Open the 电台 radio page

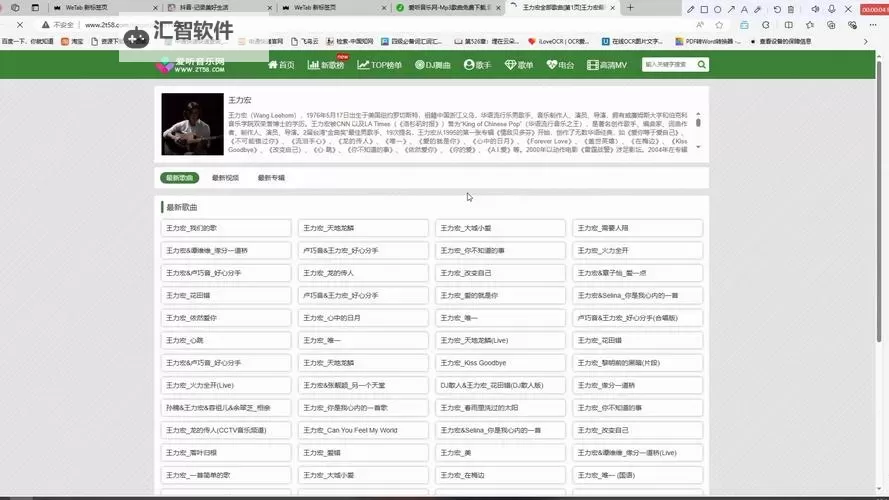click(x=560, y=65)
